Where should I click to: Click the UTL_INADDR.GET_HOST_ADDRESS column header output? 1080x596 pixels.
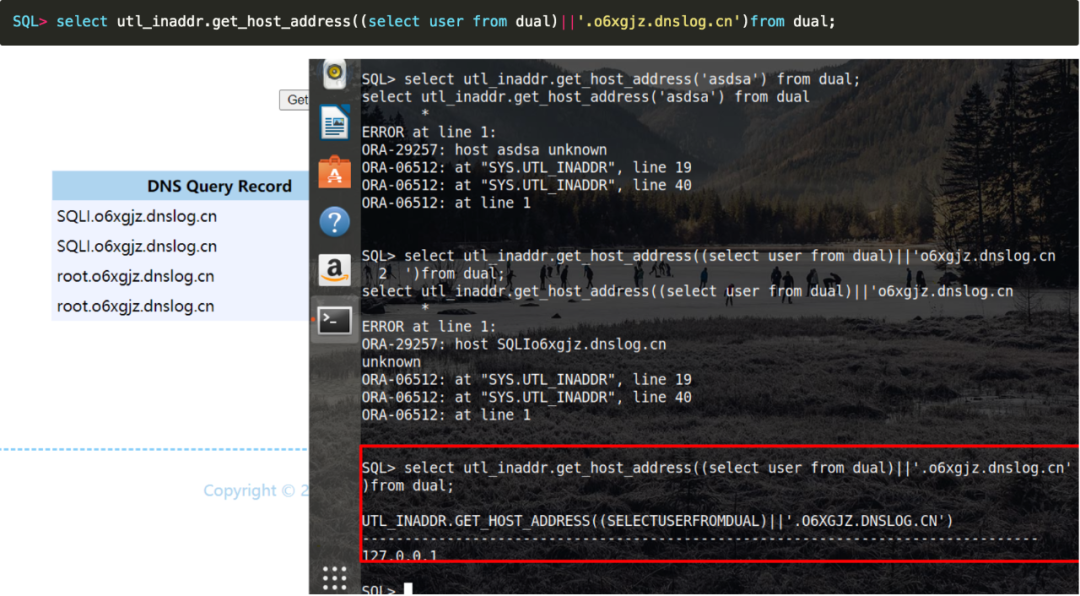(x=657, y=521)
